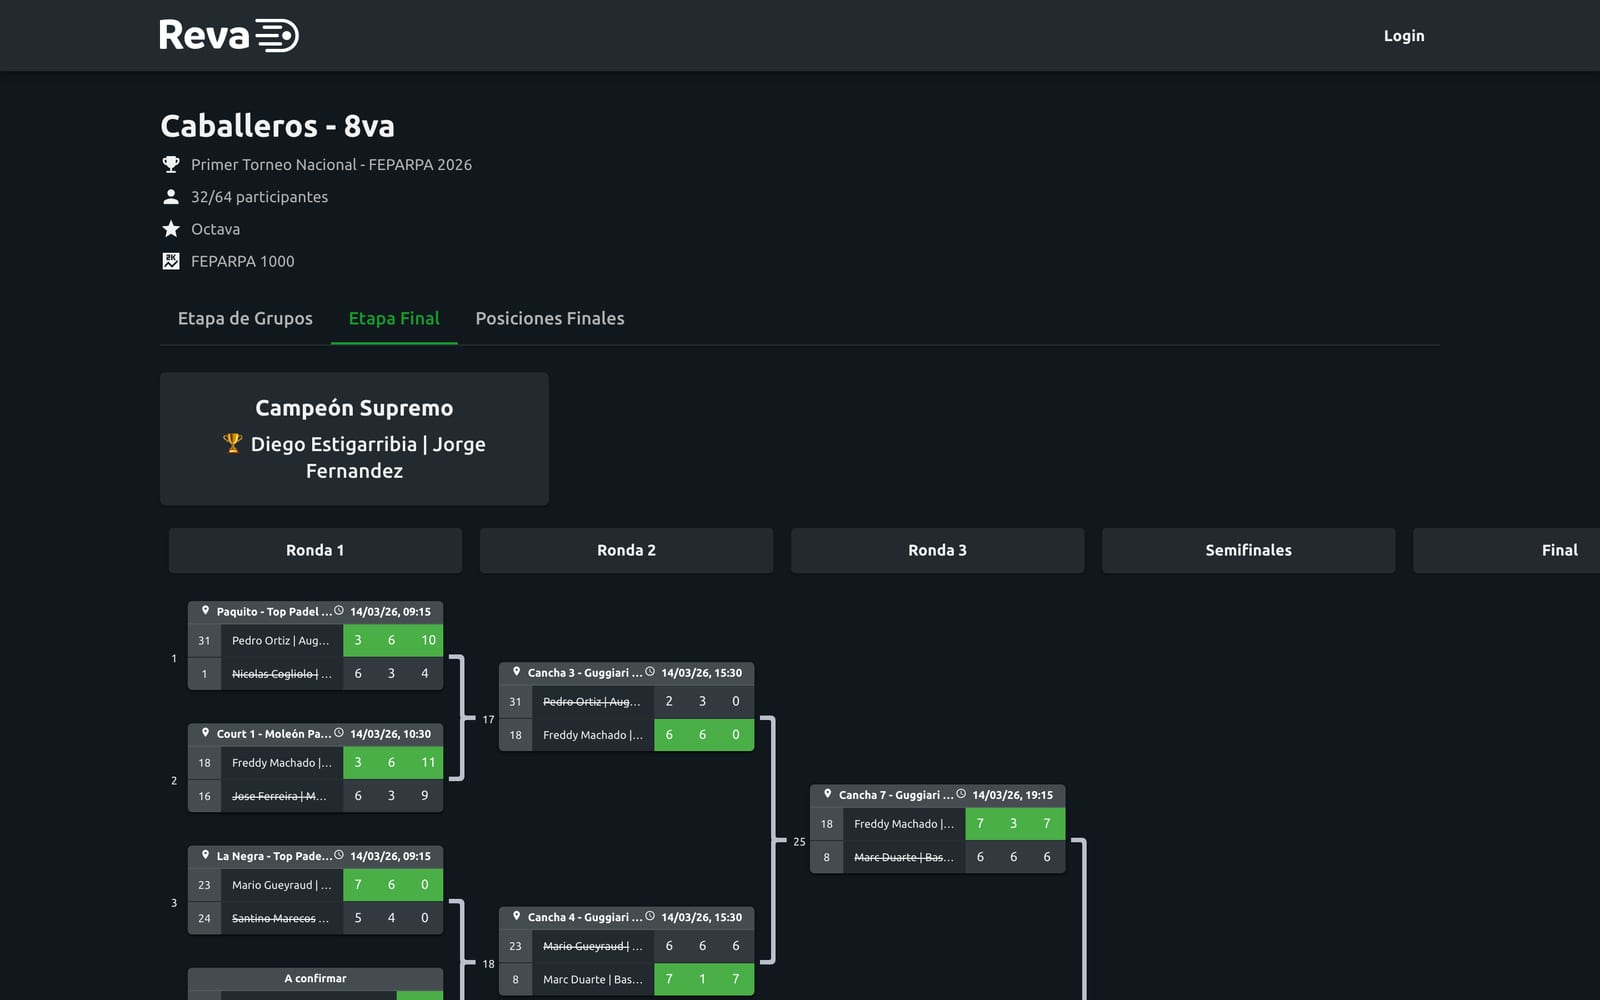Click clock icon next to 14/03/26, 10:30

pos(339,732)
